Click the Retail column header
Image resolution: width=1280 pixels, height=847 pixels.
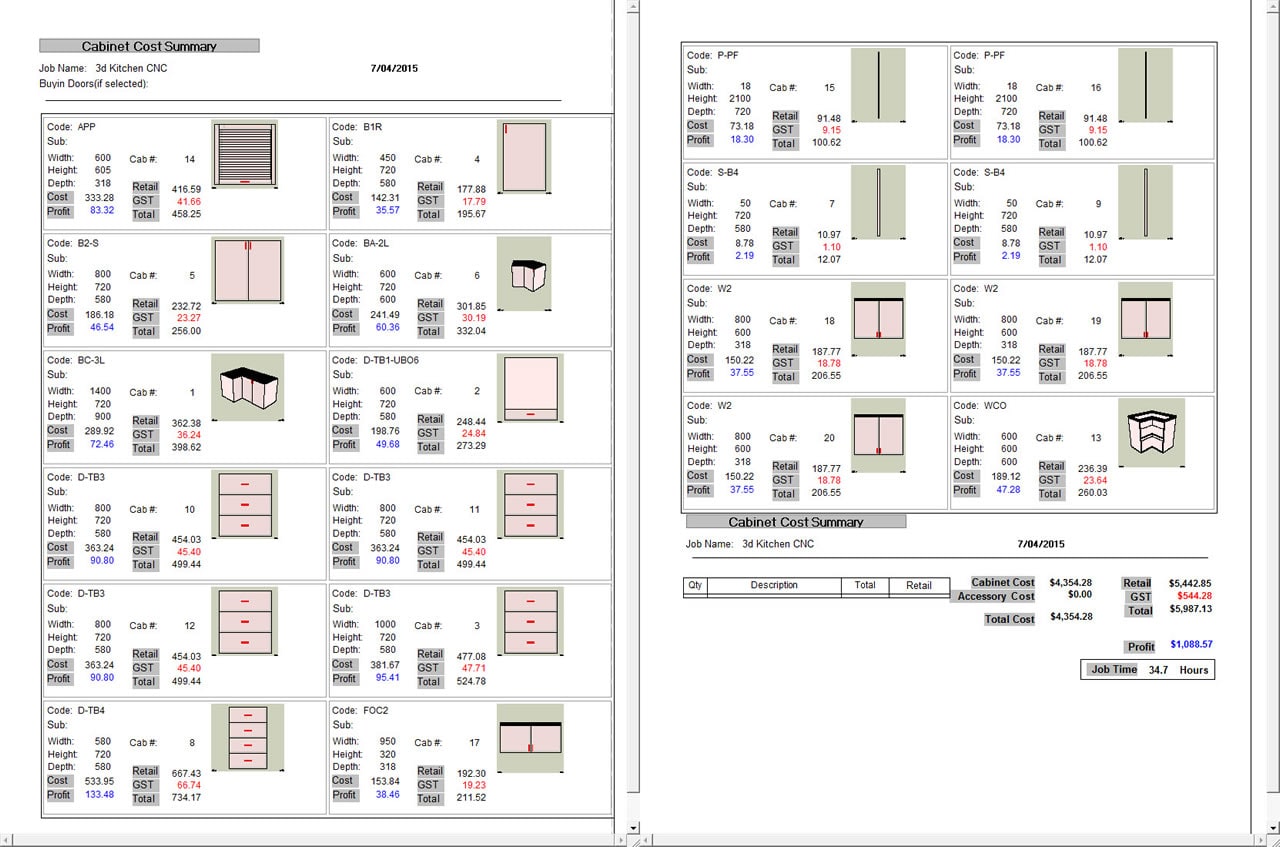(919, 586)
